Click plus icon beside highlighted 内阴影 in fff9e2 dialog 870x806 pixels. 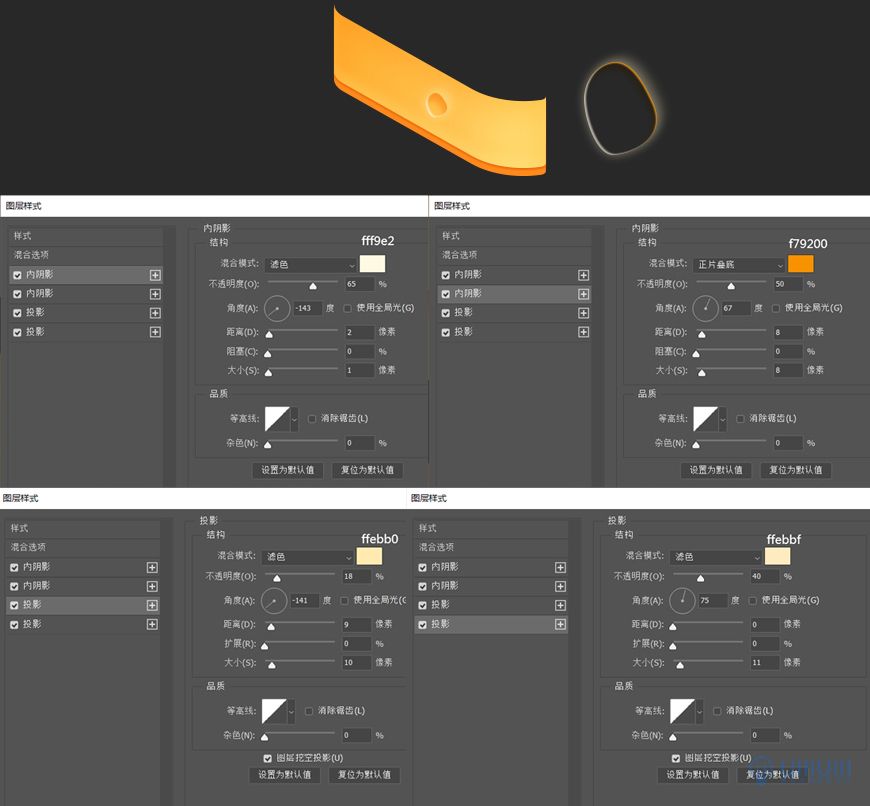coord(155,275)
